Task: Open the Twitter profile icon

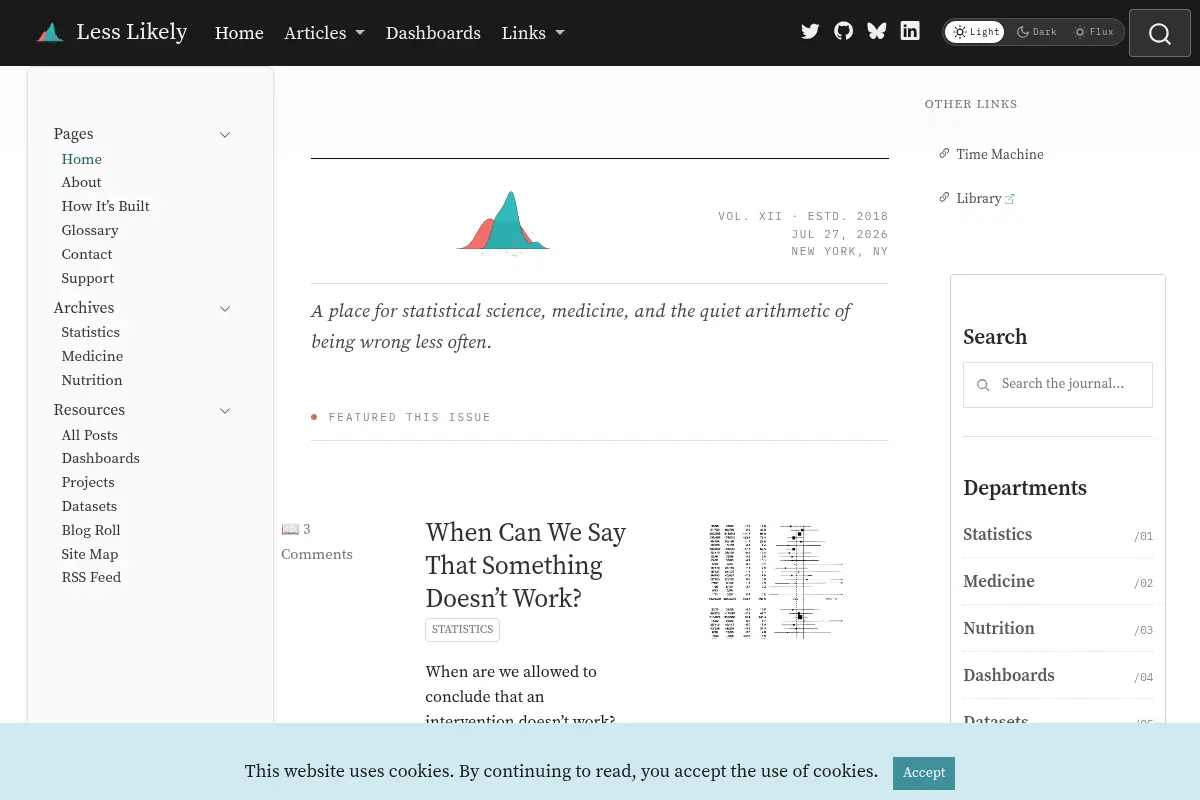Action: point(810,31)
